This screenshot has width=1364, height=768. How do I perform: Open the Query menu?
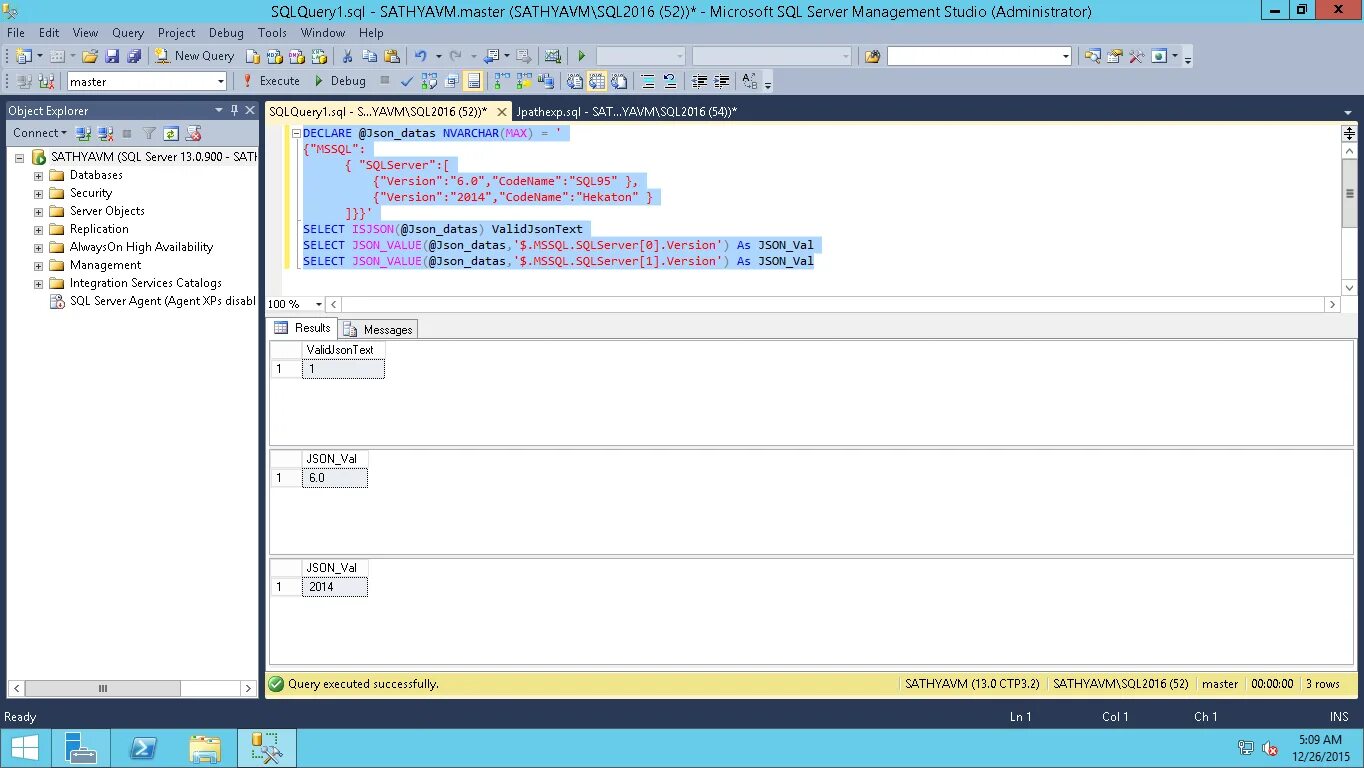[x=128, y=32]
